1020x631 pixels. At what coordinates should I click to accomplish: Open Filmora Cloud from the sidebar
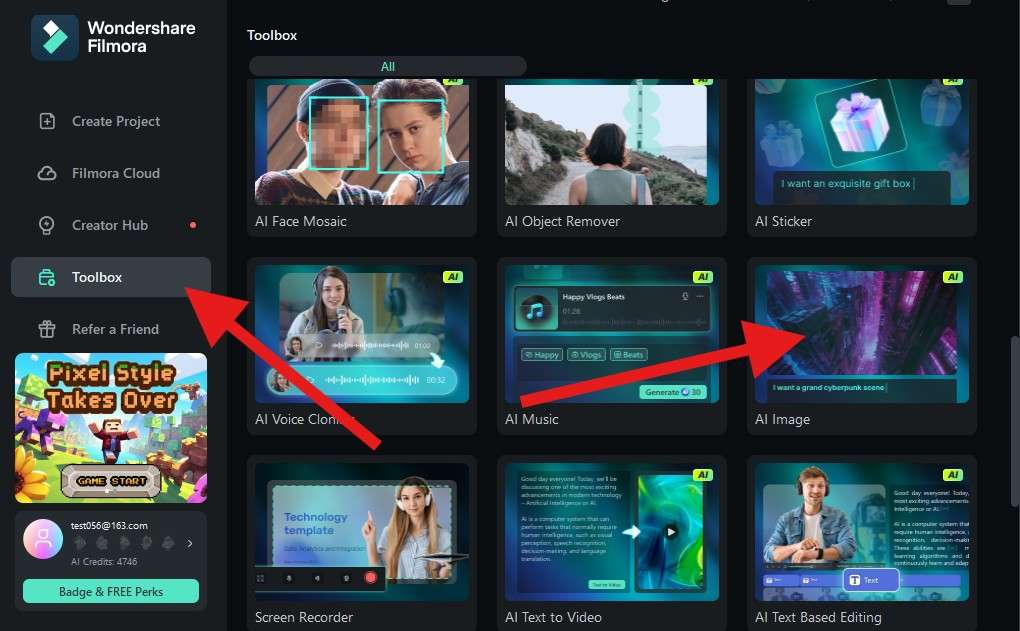111,173
